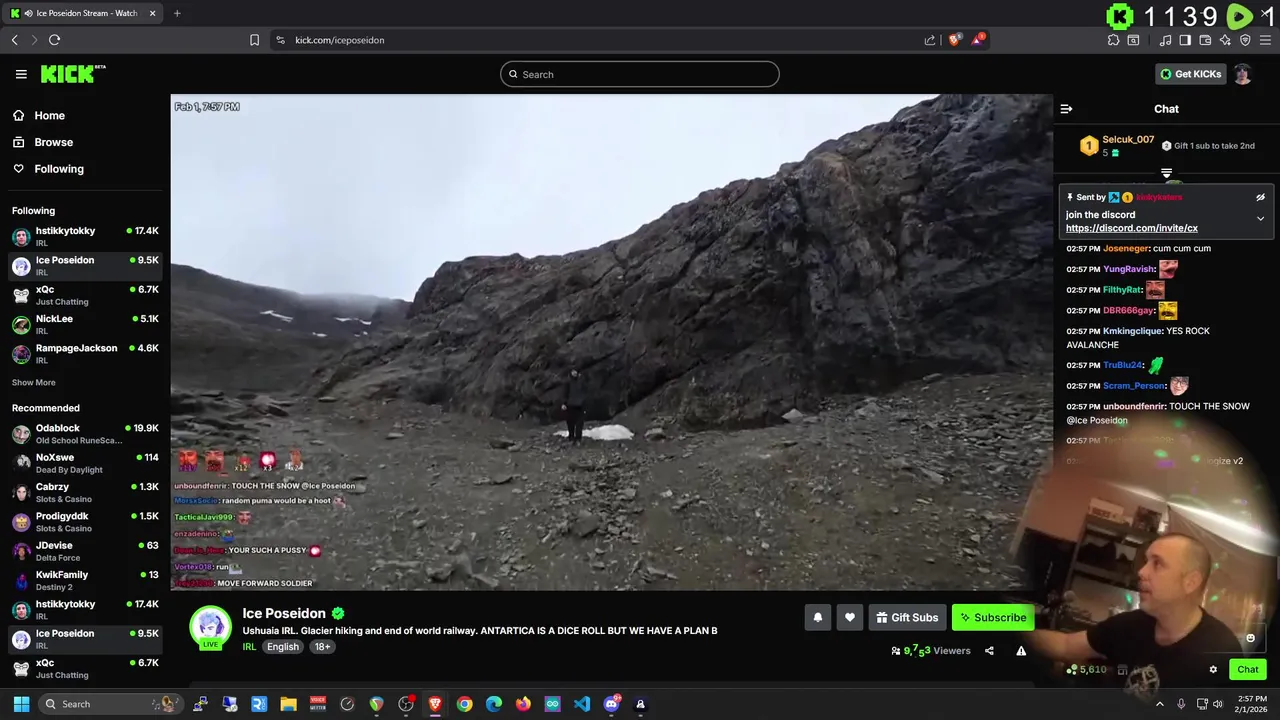Click Brave Shields lion icon

955,40
